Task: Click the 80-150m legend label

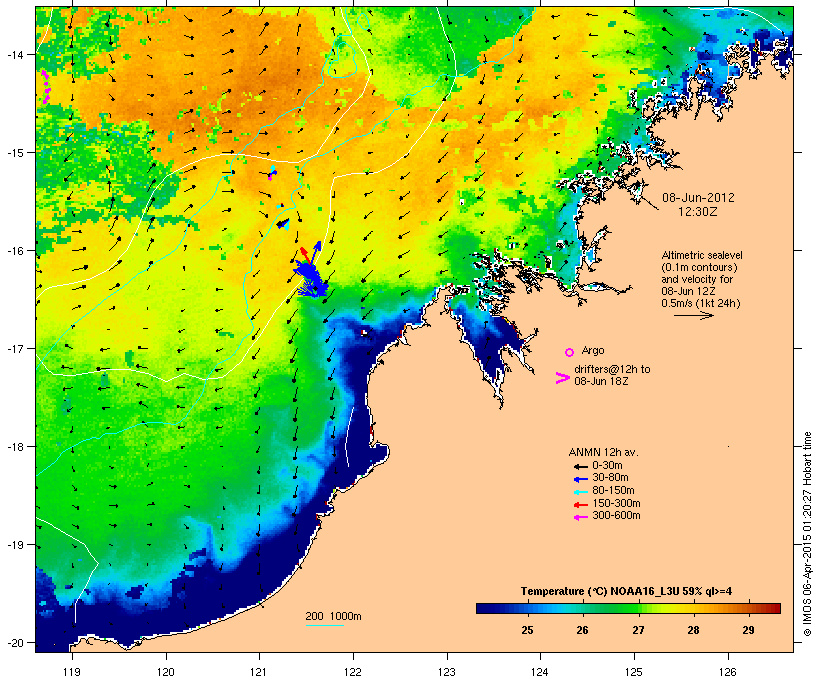Action: click(613, 491)
